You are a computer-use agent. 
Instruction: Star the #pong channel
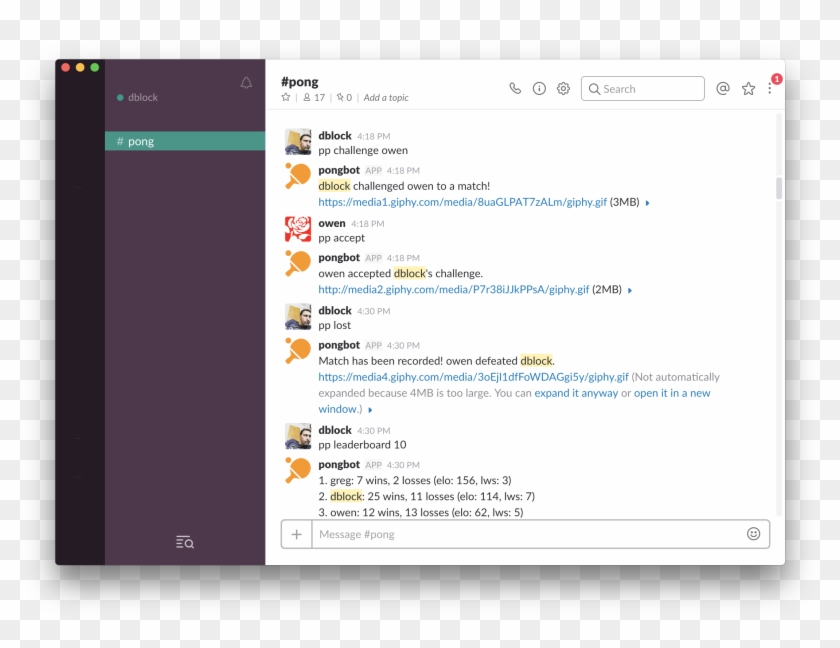285,97
